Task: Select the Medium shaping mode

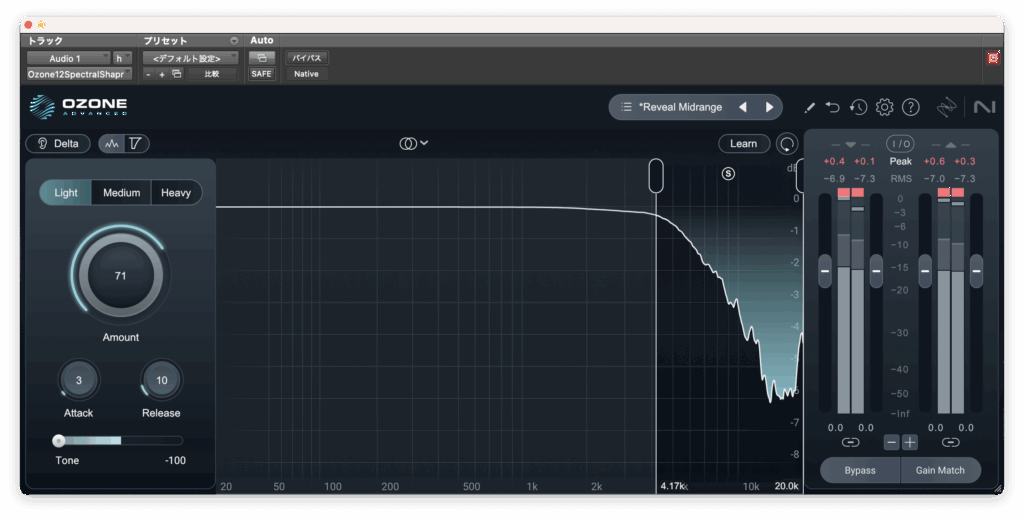Action: (x=121, y=193)
